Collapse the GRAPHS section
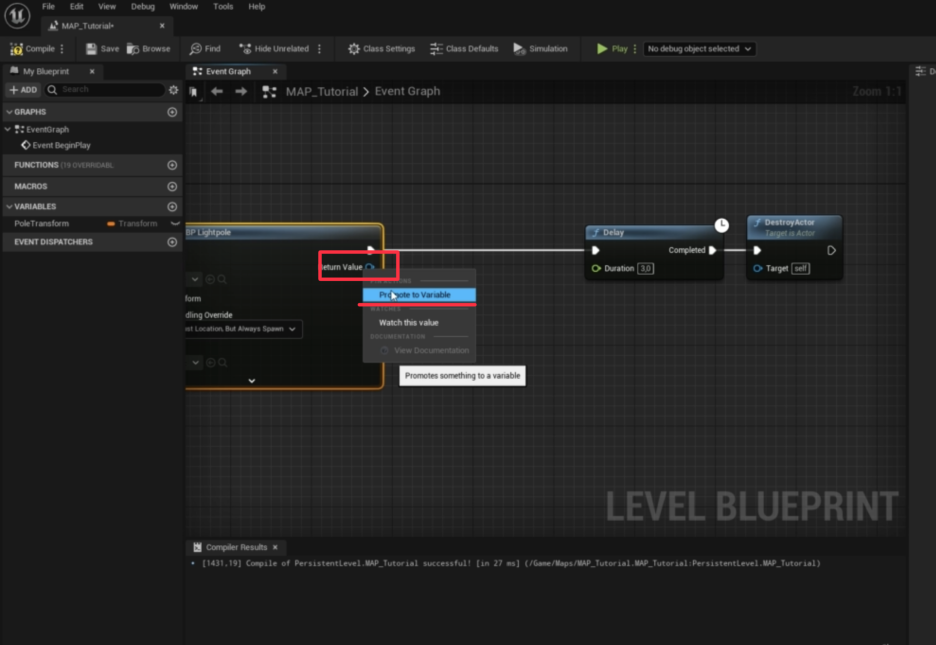936x645 pixels. [9, 112]
